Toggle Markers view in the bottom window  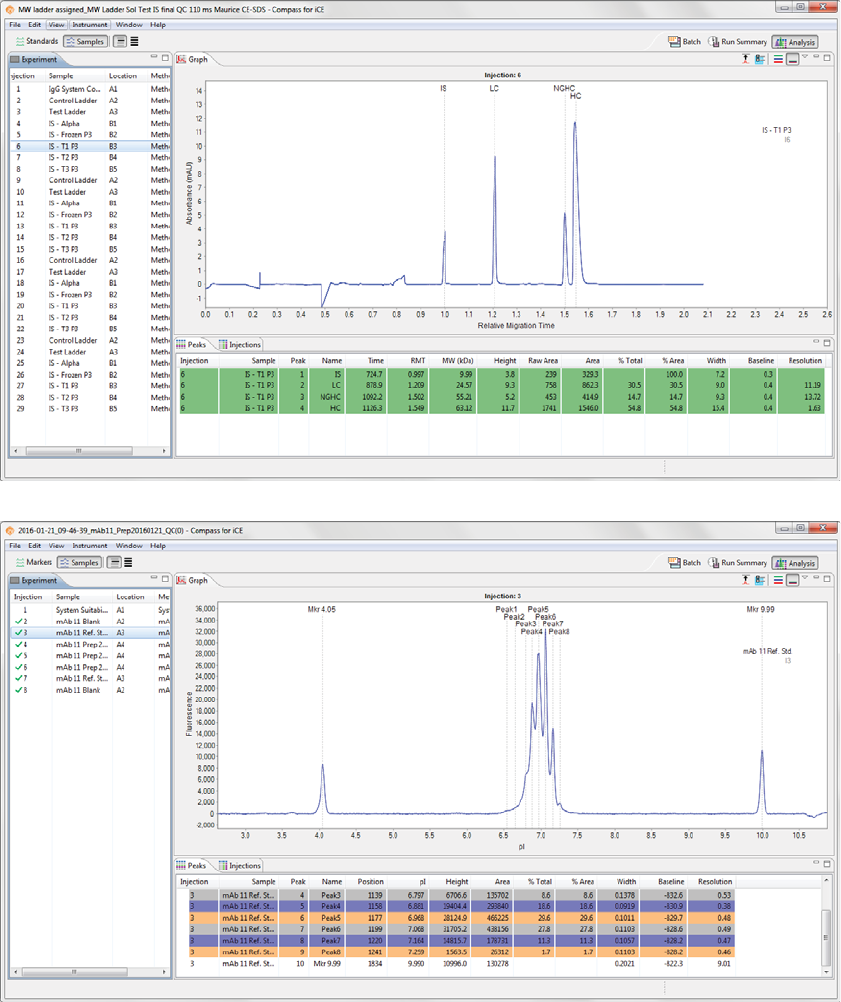point(34,562)
